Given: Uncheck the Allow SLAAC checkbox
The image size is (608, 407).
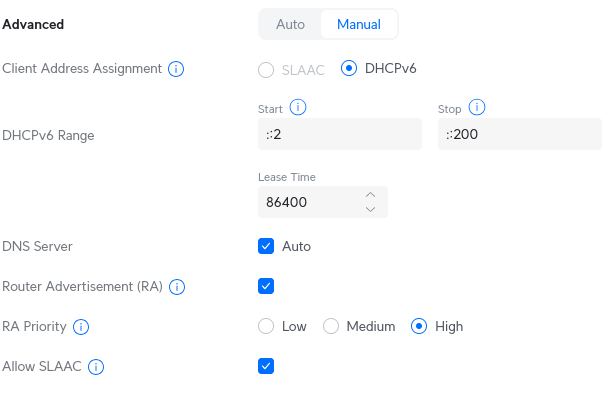Looking at the screenshot, I should [x=266, y=366].
